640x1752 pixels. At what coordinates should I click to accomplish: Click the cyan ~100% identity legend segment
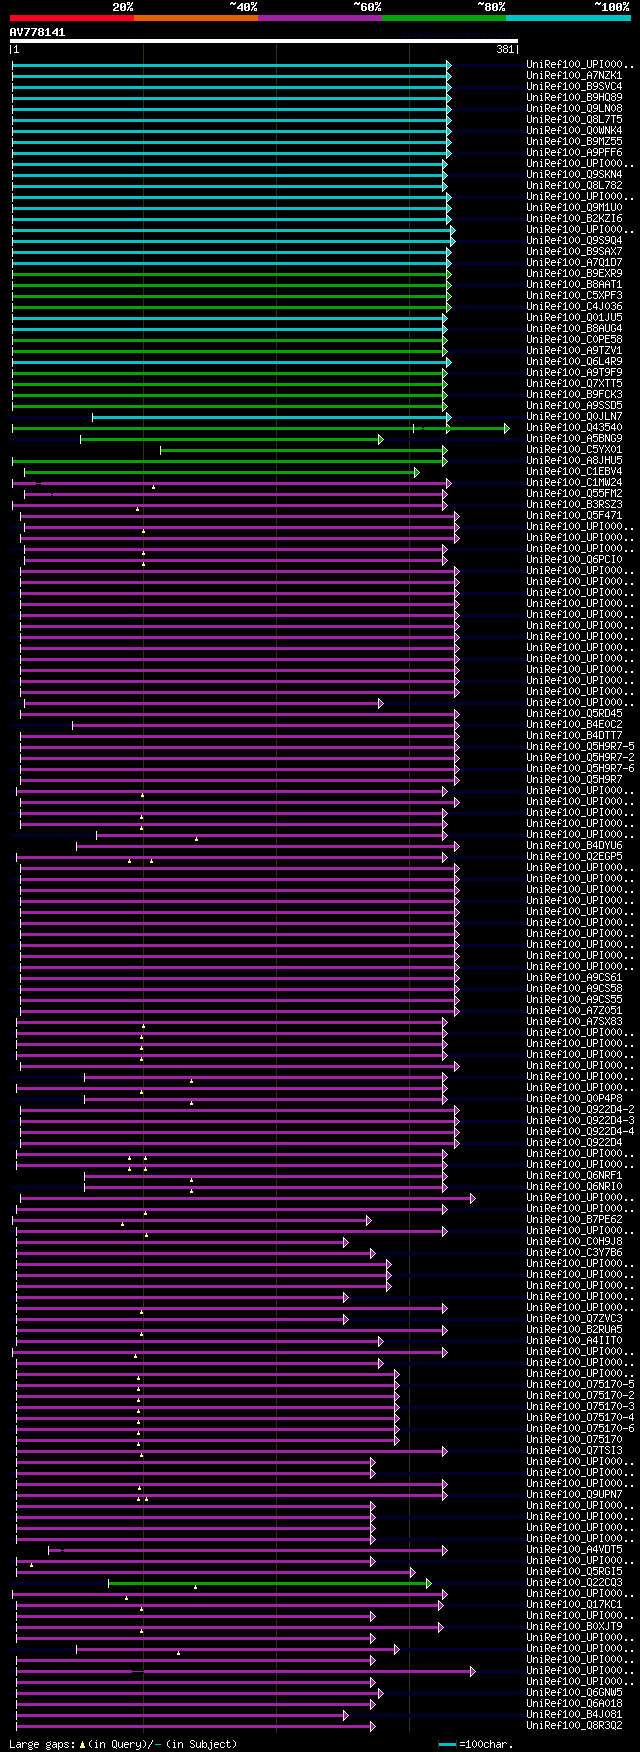coord(568,17)
